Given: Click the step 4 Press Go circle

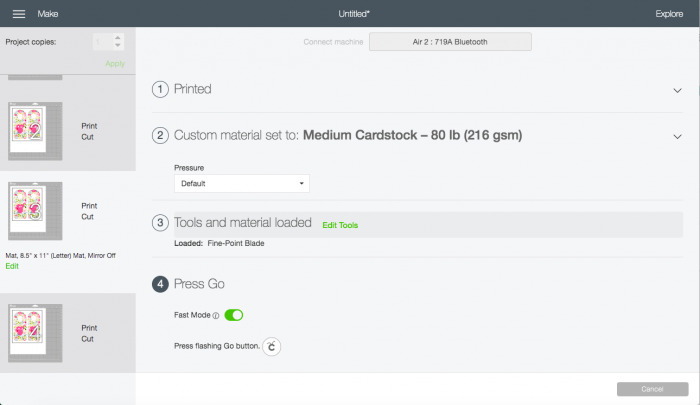Looking at the screenshot, I should 160,284.
